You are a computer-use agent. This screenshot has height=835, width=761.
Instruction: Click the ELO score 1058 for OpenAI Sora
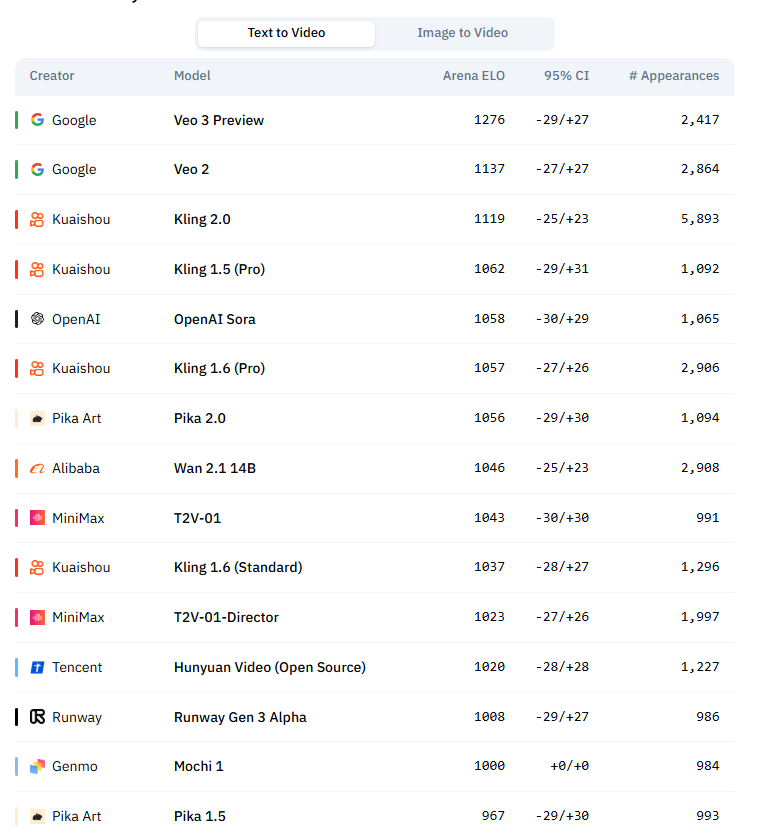click(489, 319)
